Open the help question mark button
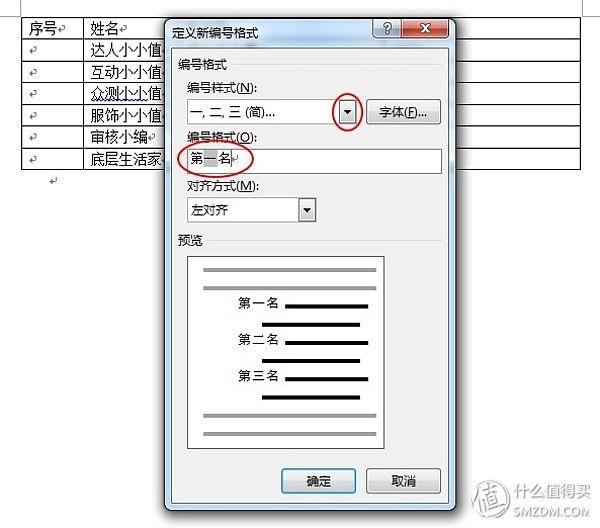The image size is (600, 528). click(387, 29)
